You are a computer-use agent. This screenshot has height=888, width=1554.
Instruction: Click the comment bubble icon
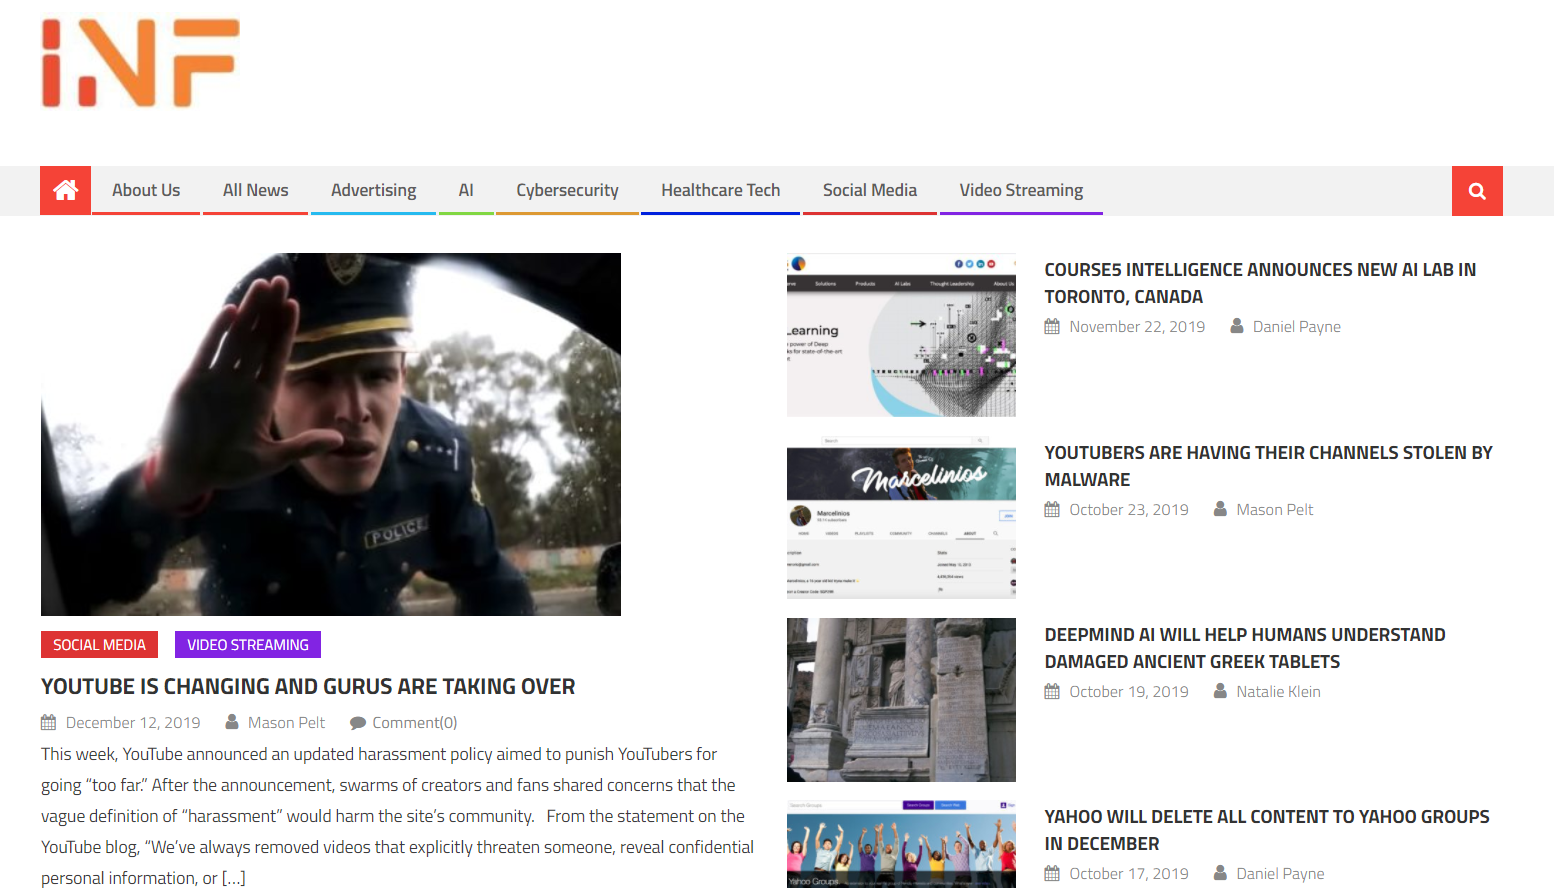tap(357, 723)
